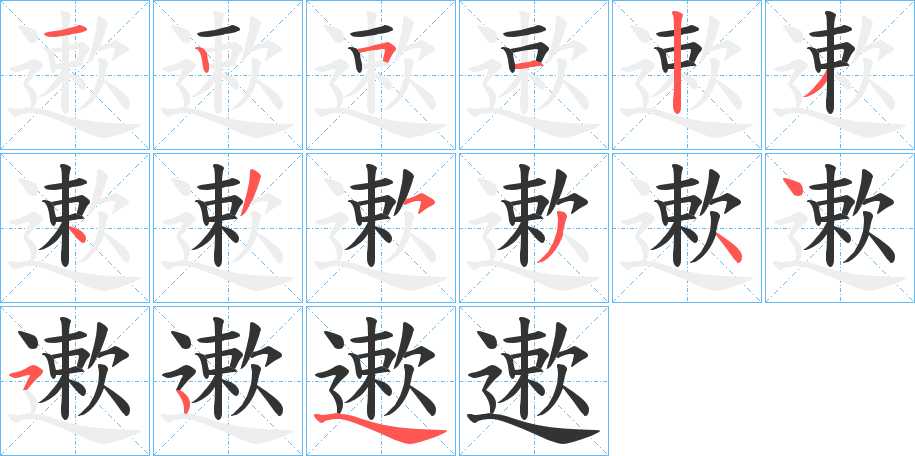915x456 pixels.
Task: Open the step fourteen cell with red curved 辶 stroke
Action: pos(228,381)
